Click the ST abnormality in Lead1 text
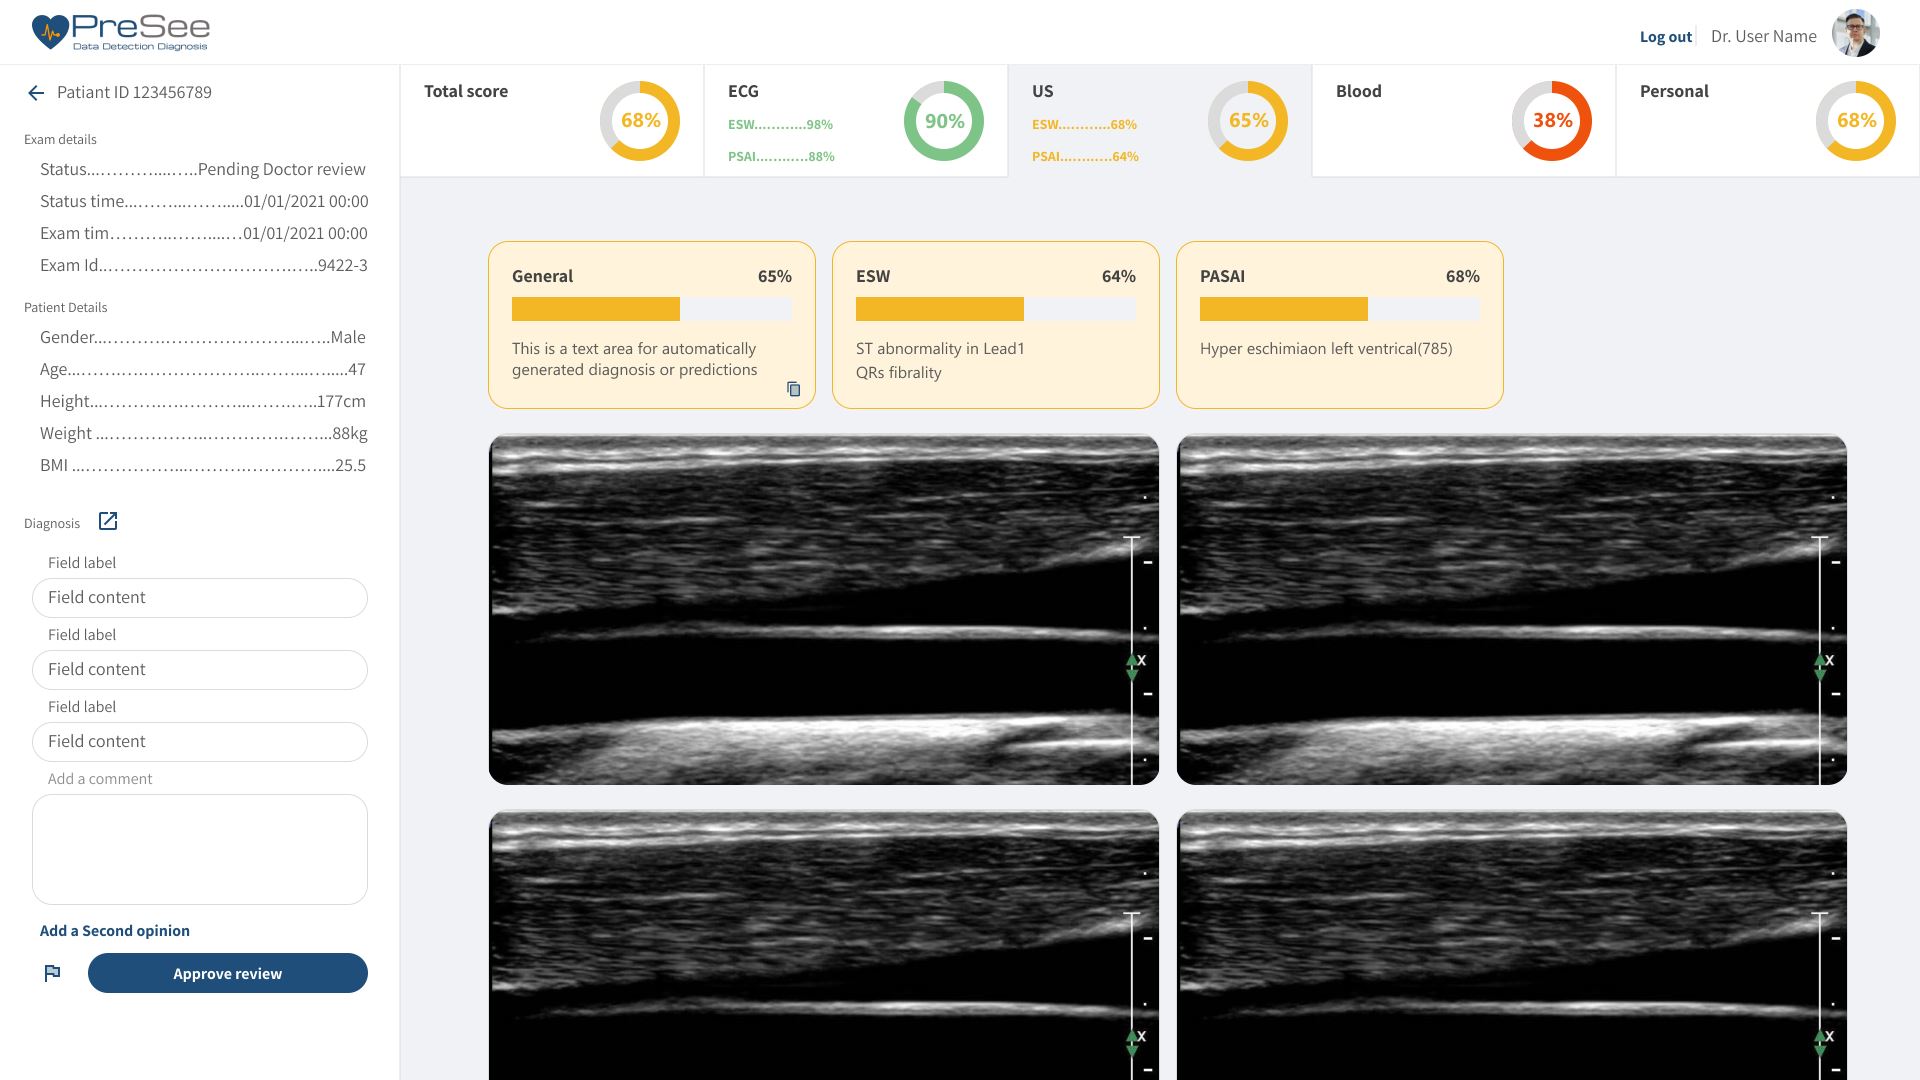Image resolution: width=1920 pixels, height=1080 pixels. [x=940, y=349]
